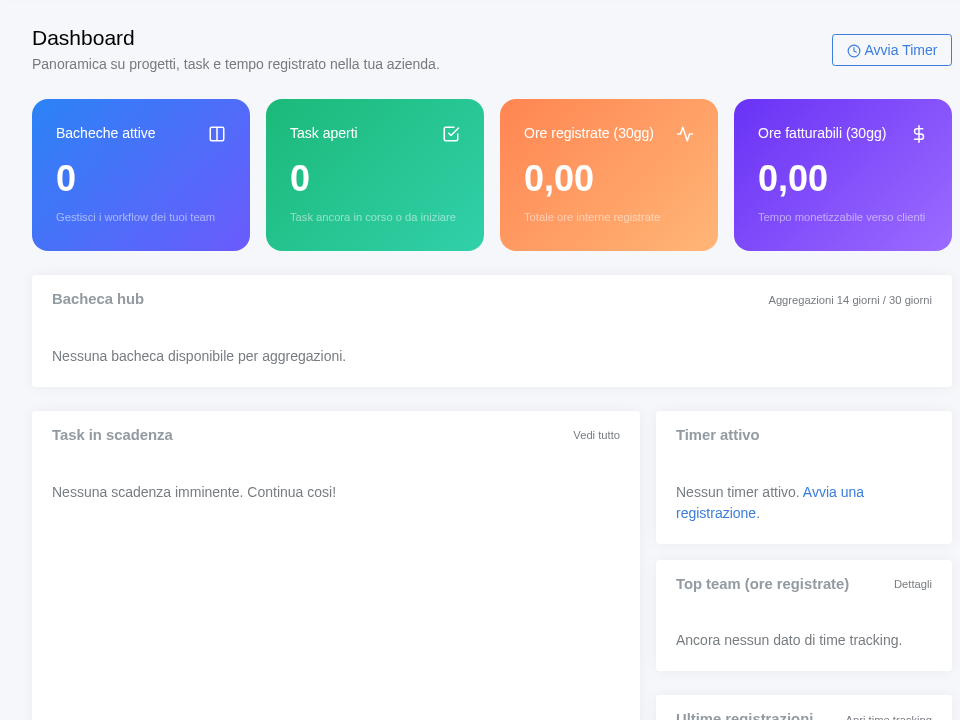The height and width of the screenshot is (720, 960).
Task: Click text Nessuna bacheca disponibile per aggregazioni
Action: click(x=199, y=356)
